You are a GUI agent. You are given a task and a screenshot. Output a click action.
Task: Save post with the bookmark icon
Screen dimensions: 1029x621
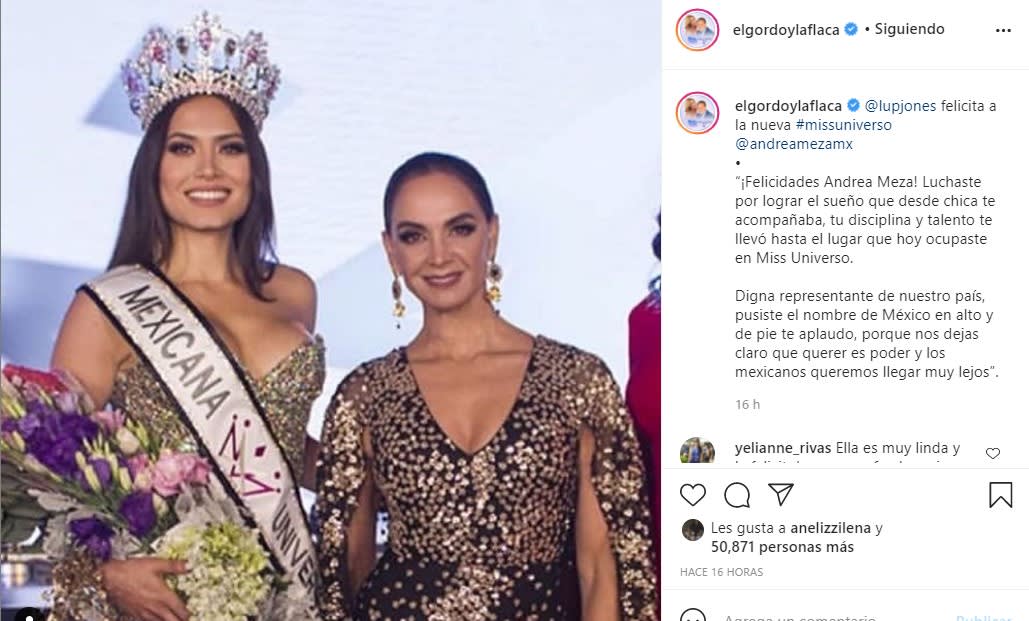pyautogui.click(x=1000, y=495)
